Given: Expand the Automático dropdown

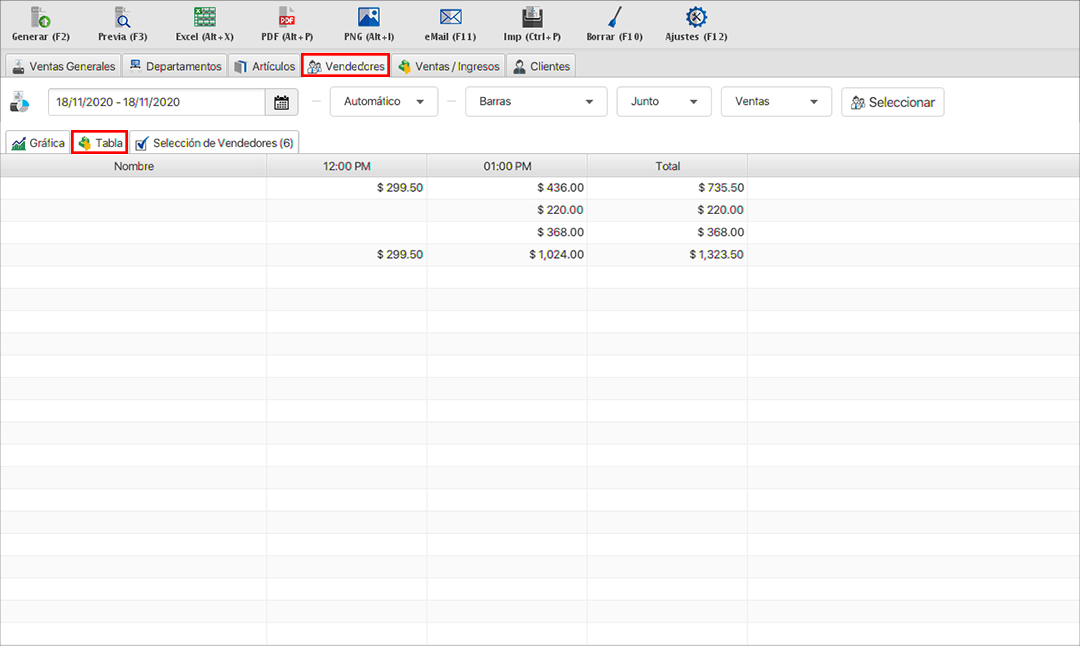Looking at the screenshot, I should click(x=383, y=102).
